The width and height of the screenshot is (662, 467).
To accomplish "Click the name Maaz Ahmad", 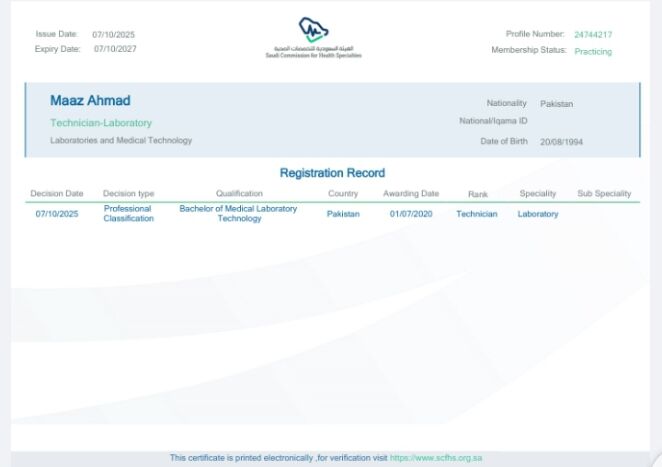I will (x=90, y=100).
